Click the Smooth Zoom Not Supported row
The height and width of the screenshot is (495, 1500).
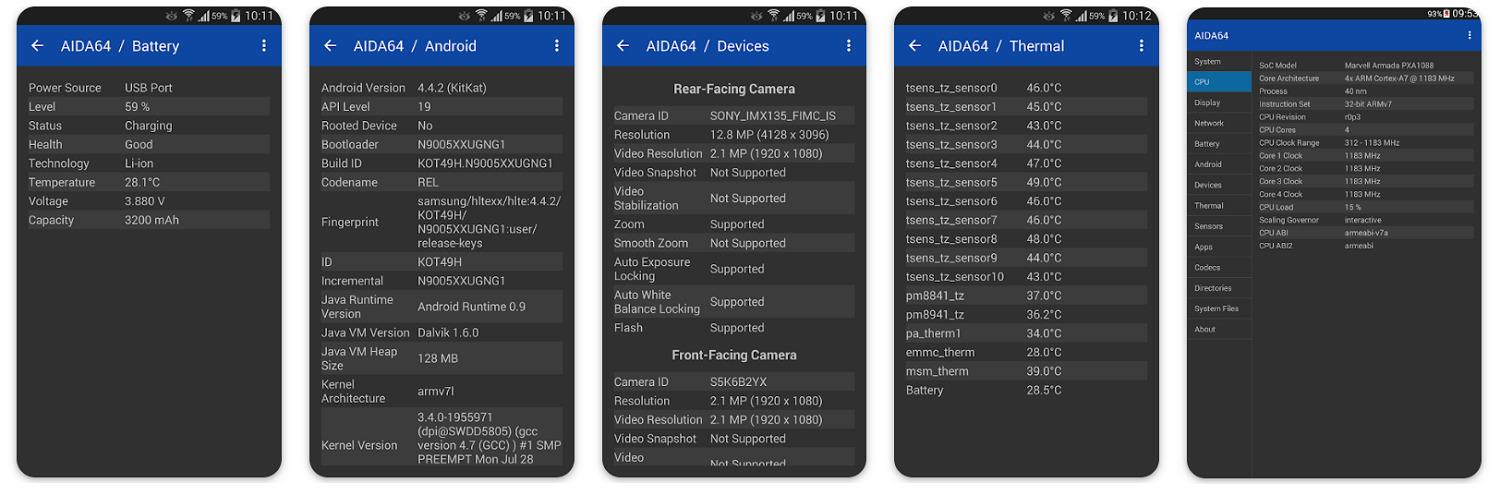click(734, 243)
